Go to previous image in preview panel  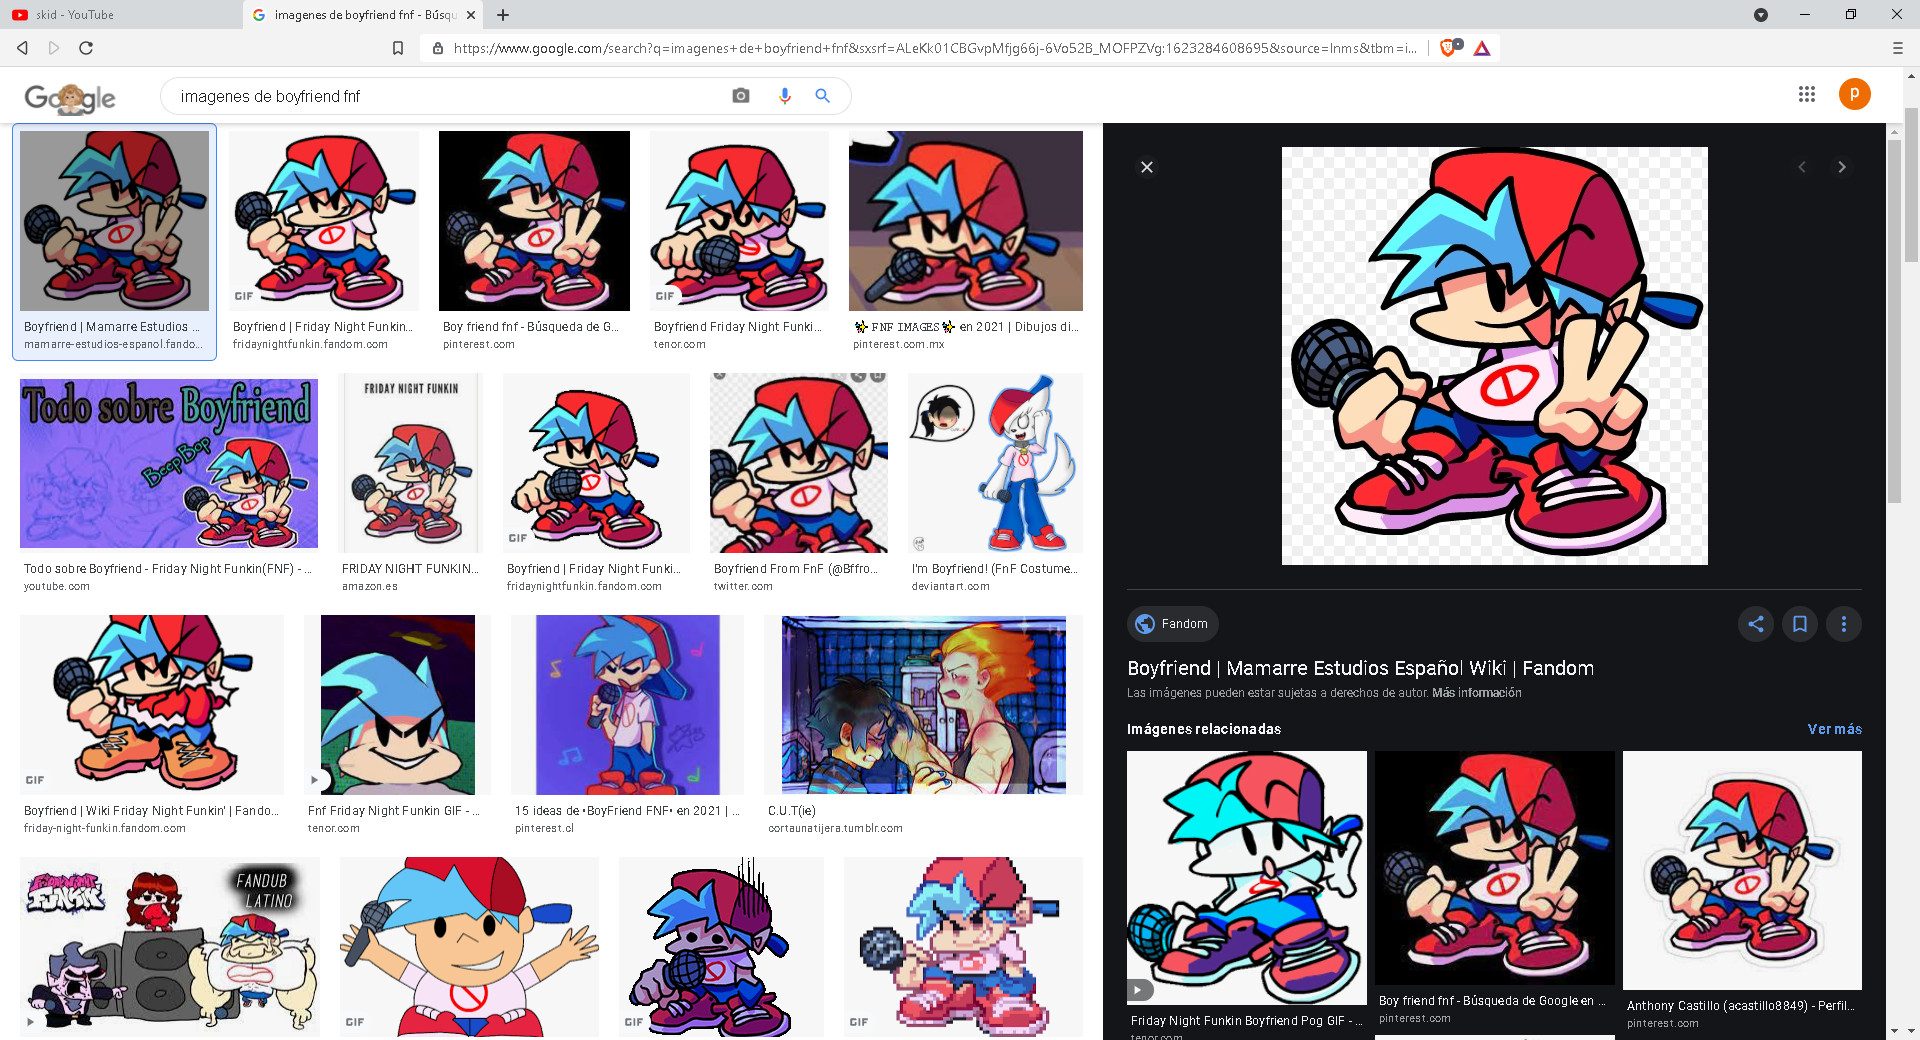coord(1802,167)
